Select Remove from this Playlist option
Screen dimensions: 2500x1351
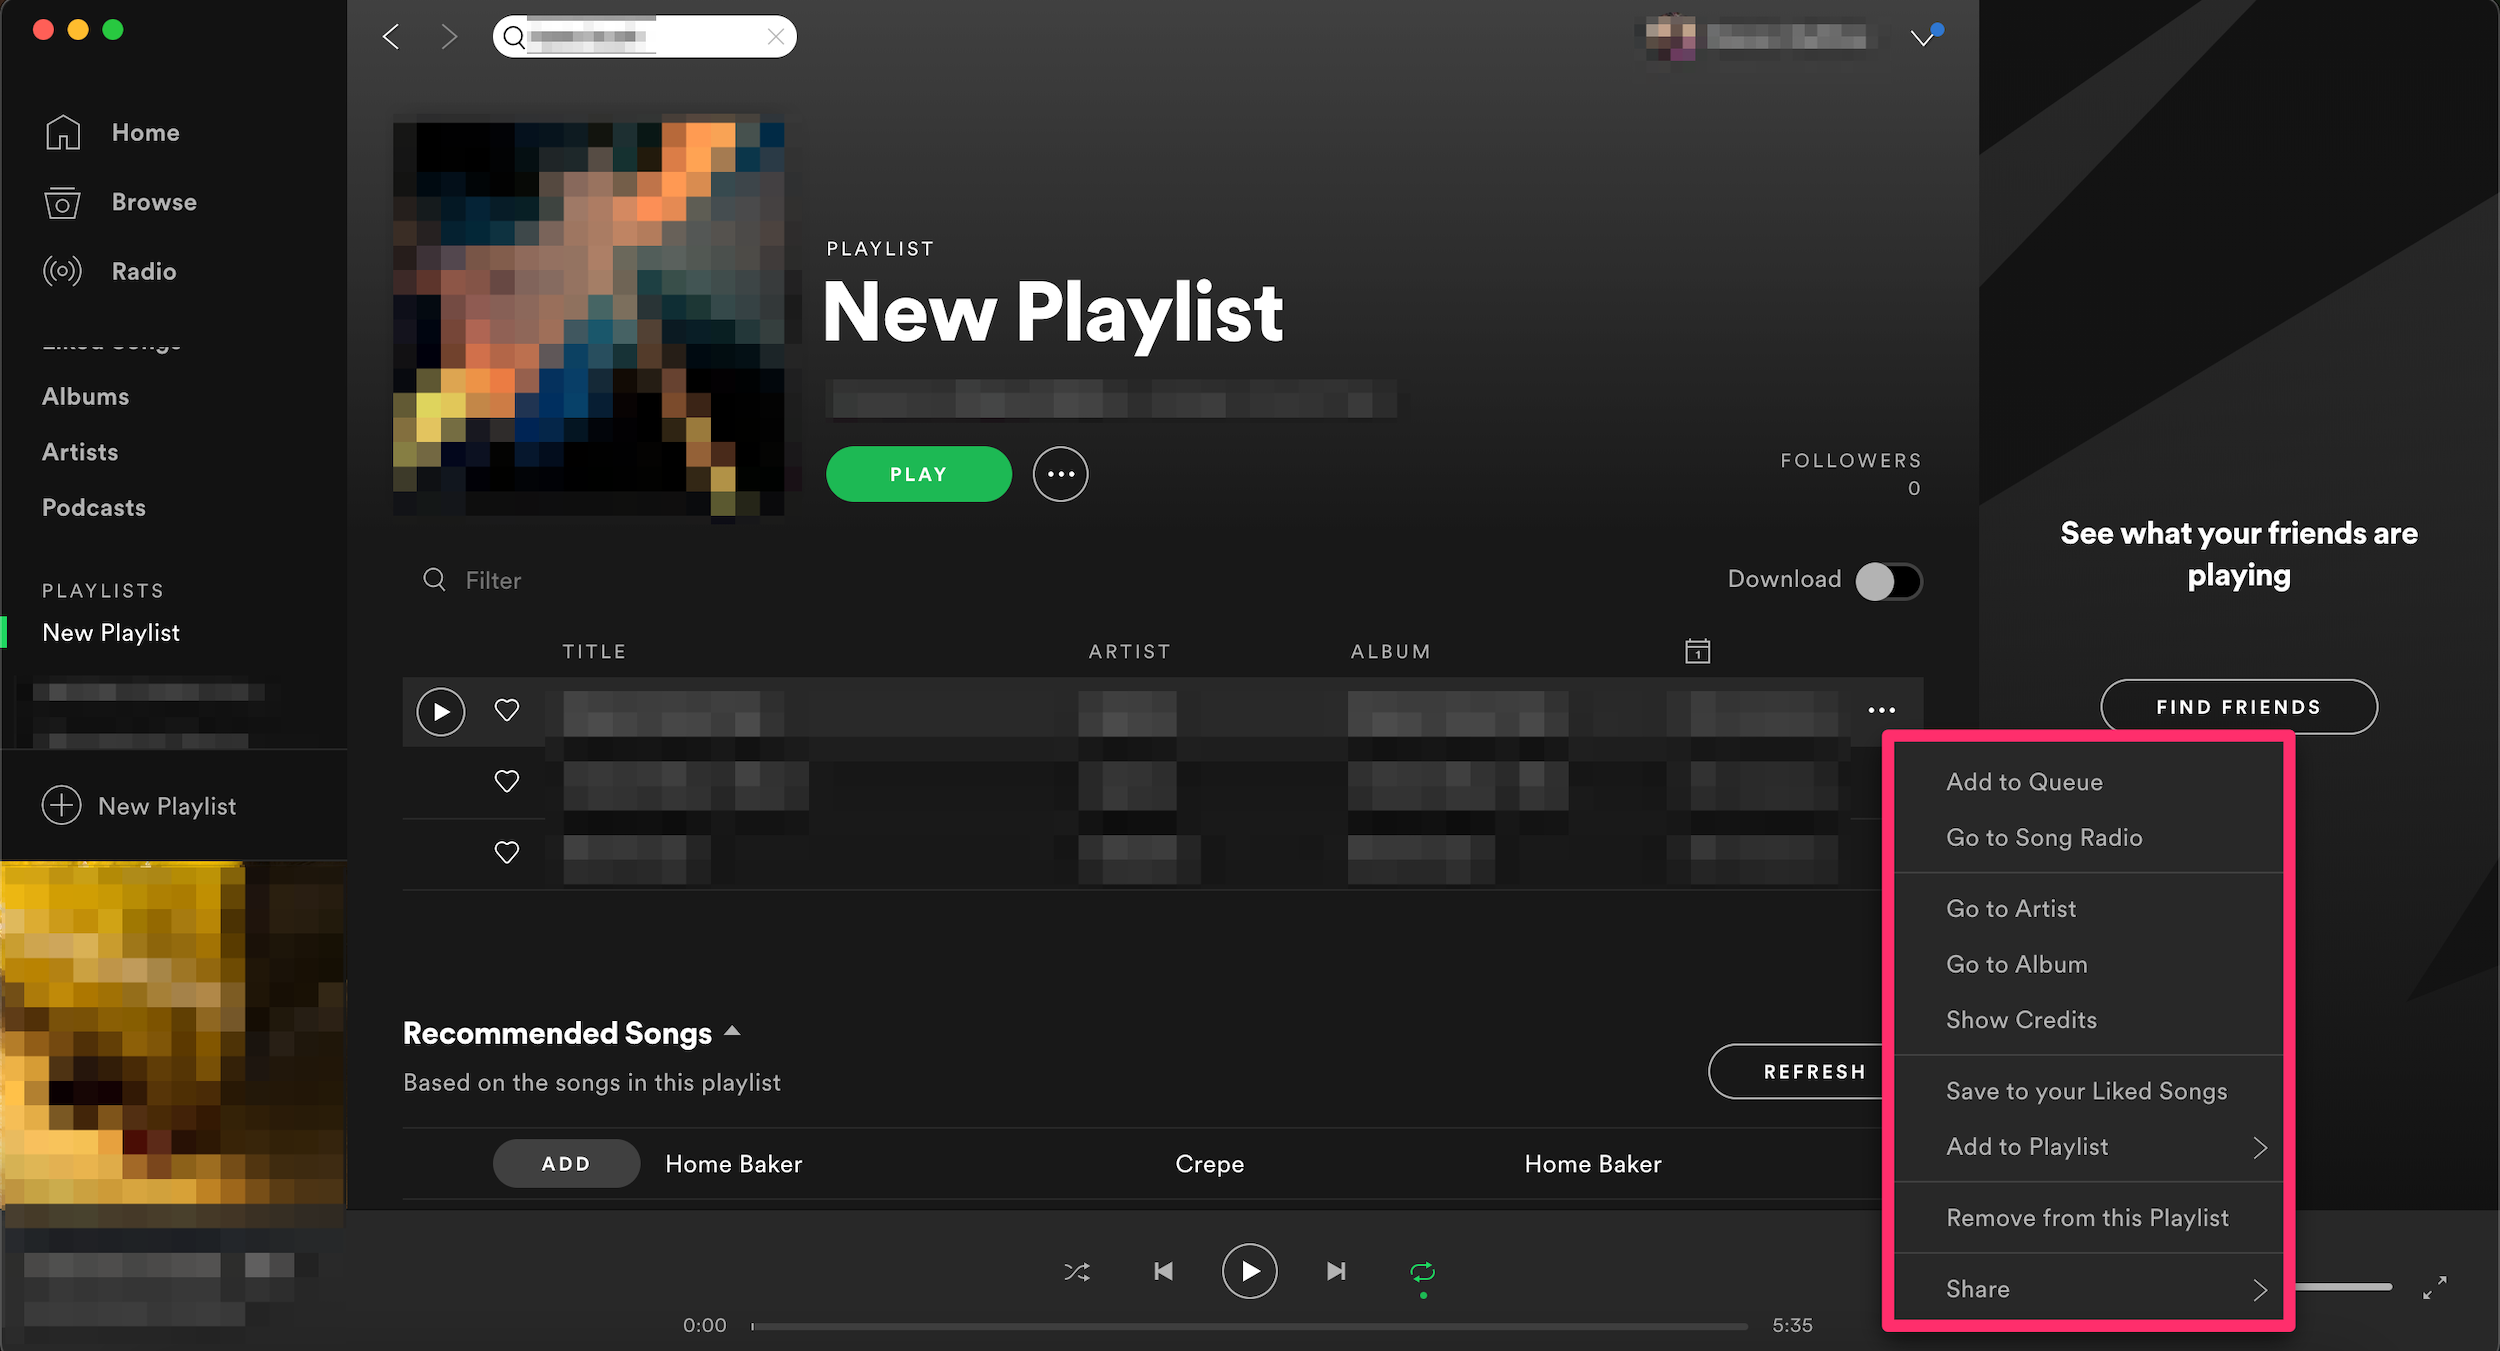pos(2087,1218)
